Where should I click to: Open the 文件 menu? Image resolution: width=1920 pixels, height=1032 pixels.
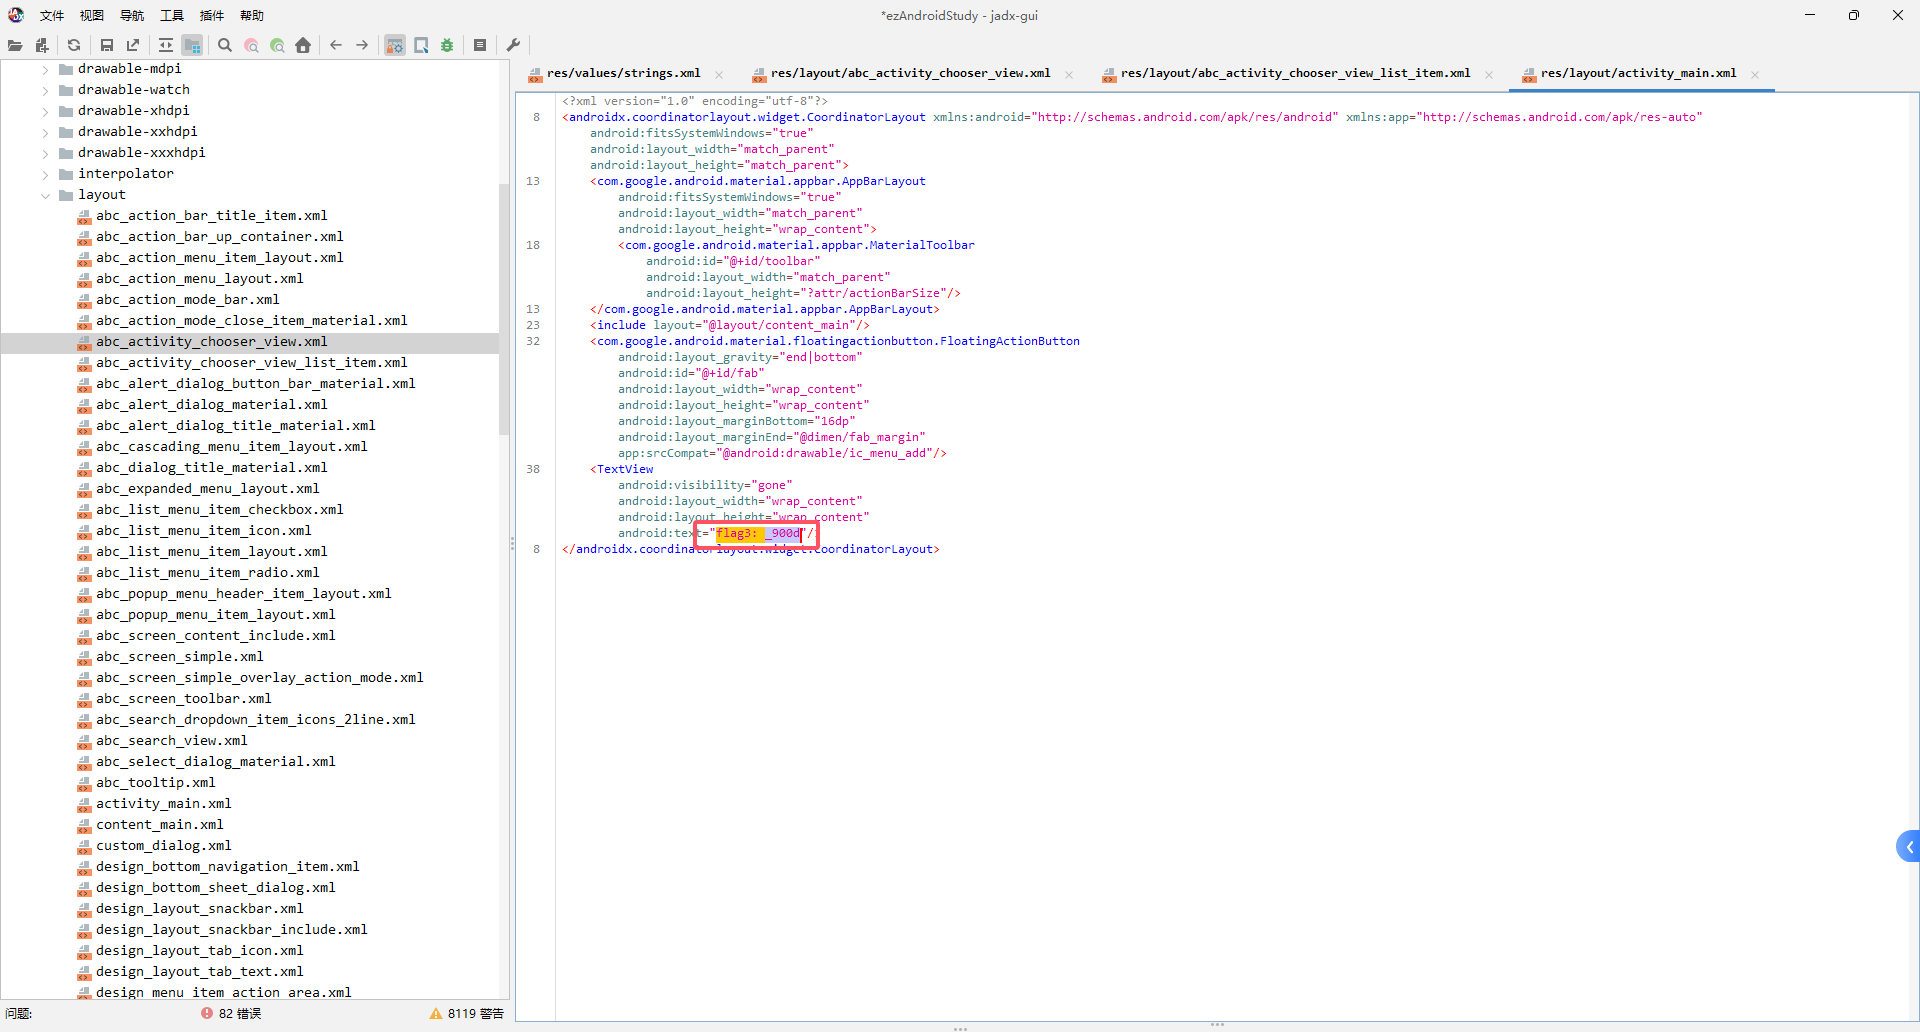[52, 15]
